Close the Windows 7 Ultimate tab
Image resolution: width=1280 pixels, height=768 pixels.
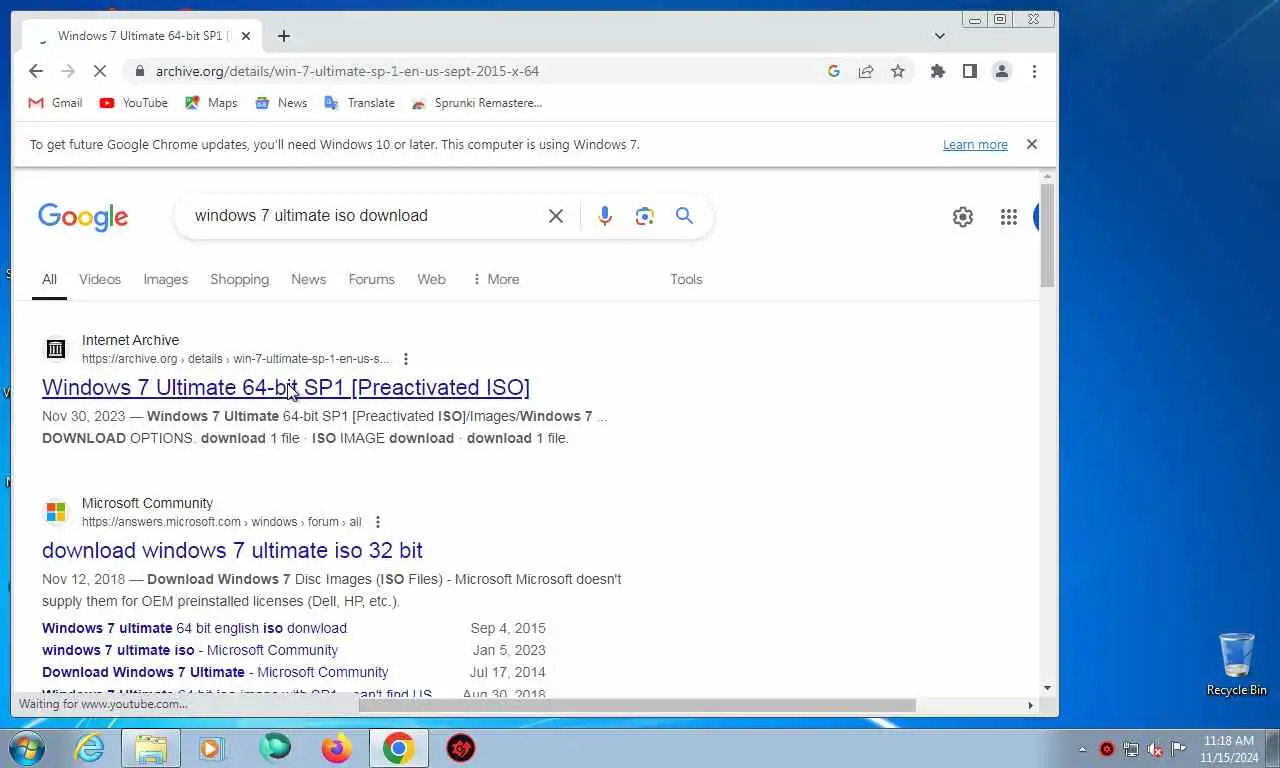pyautogui.click(x=246, y=36)
